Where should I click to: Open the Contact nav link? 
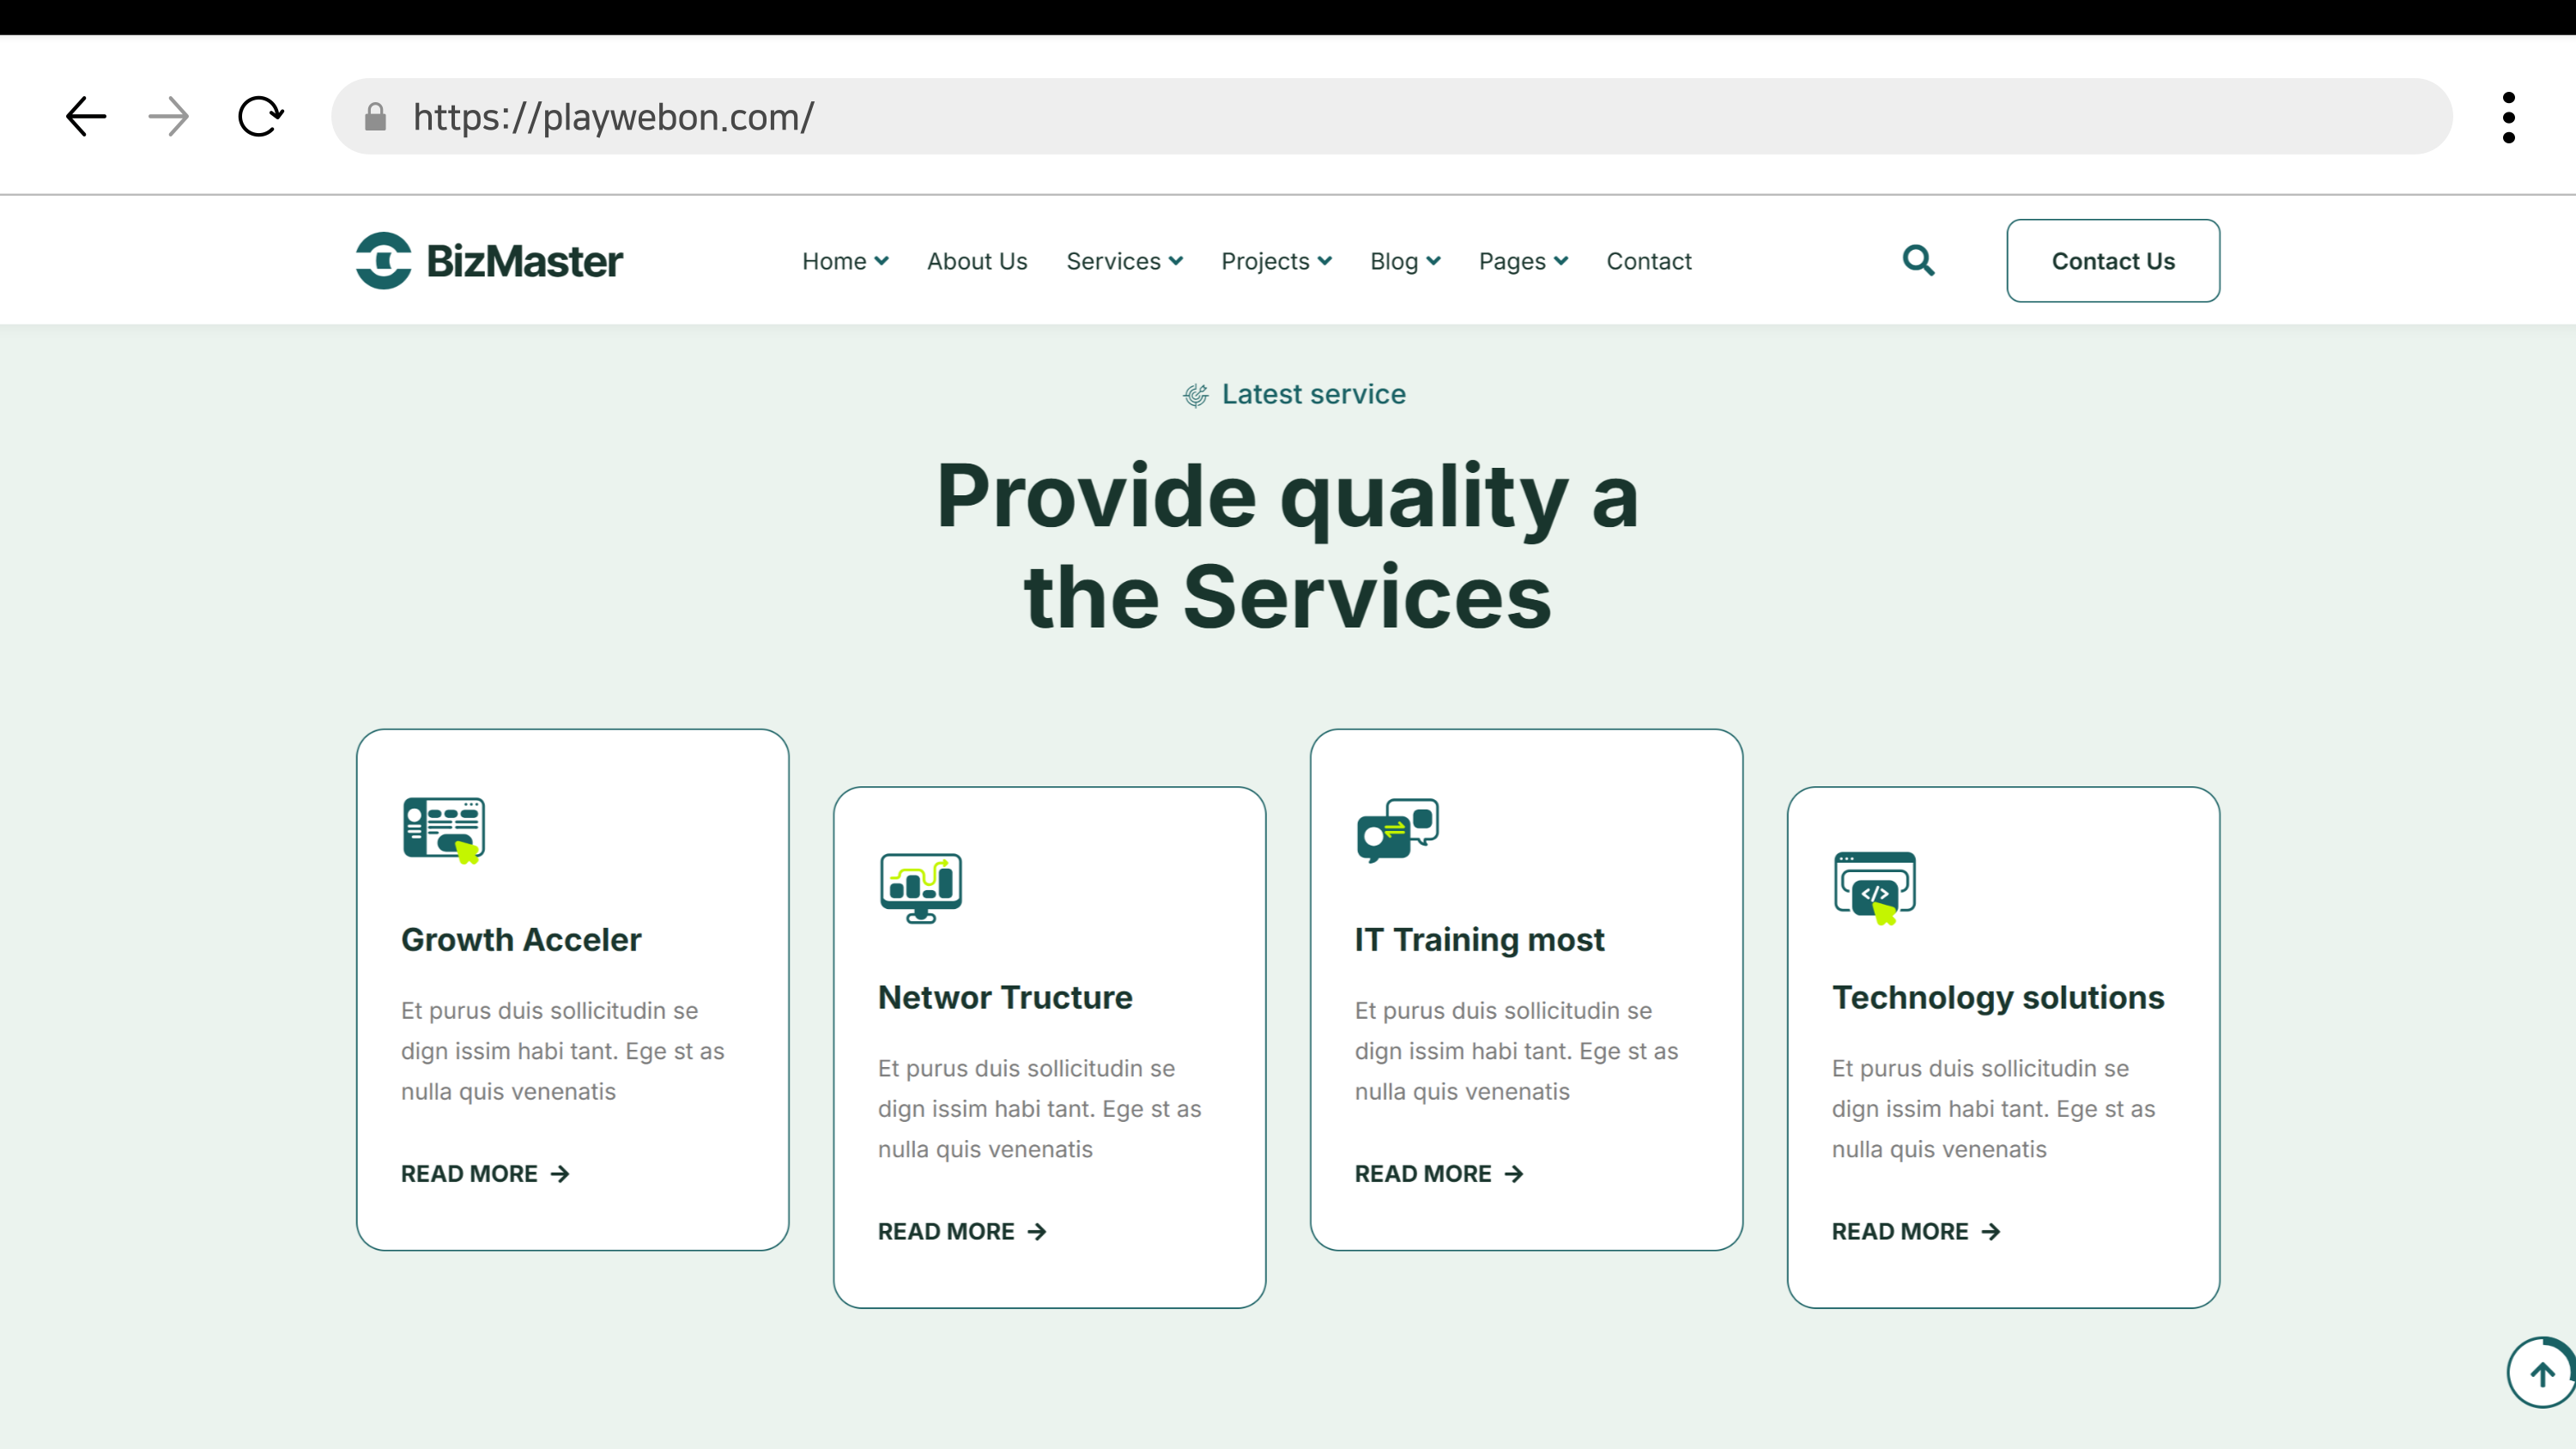tap(1649, 261)
